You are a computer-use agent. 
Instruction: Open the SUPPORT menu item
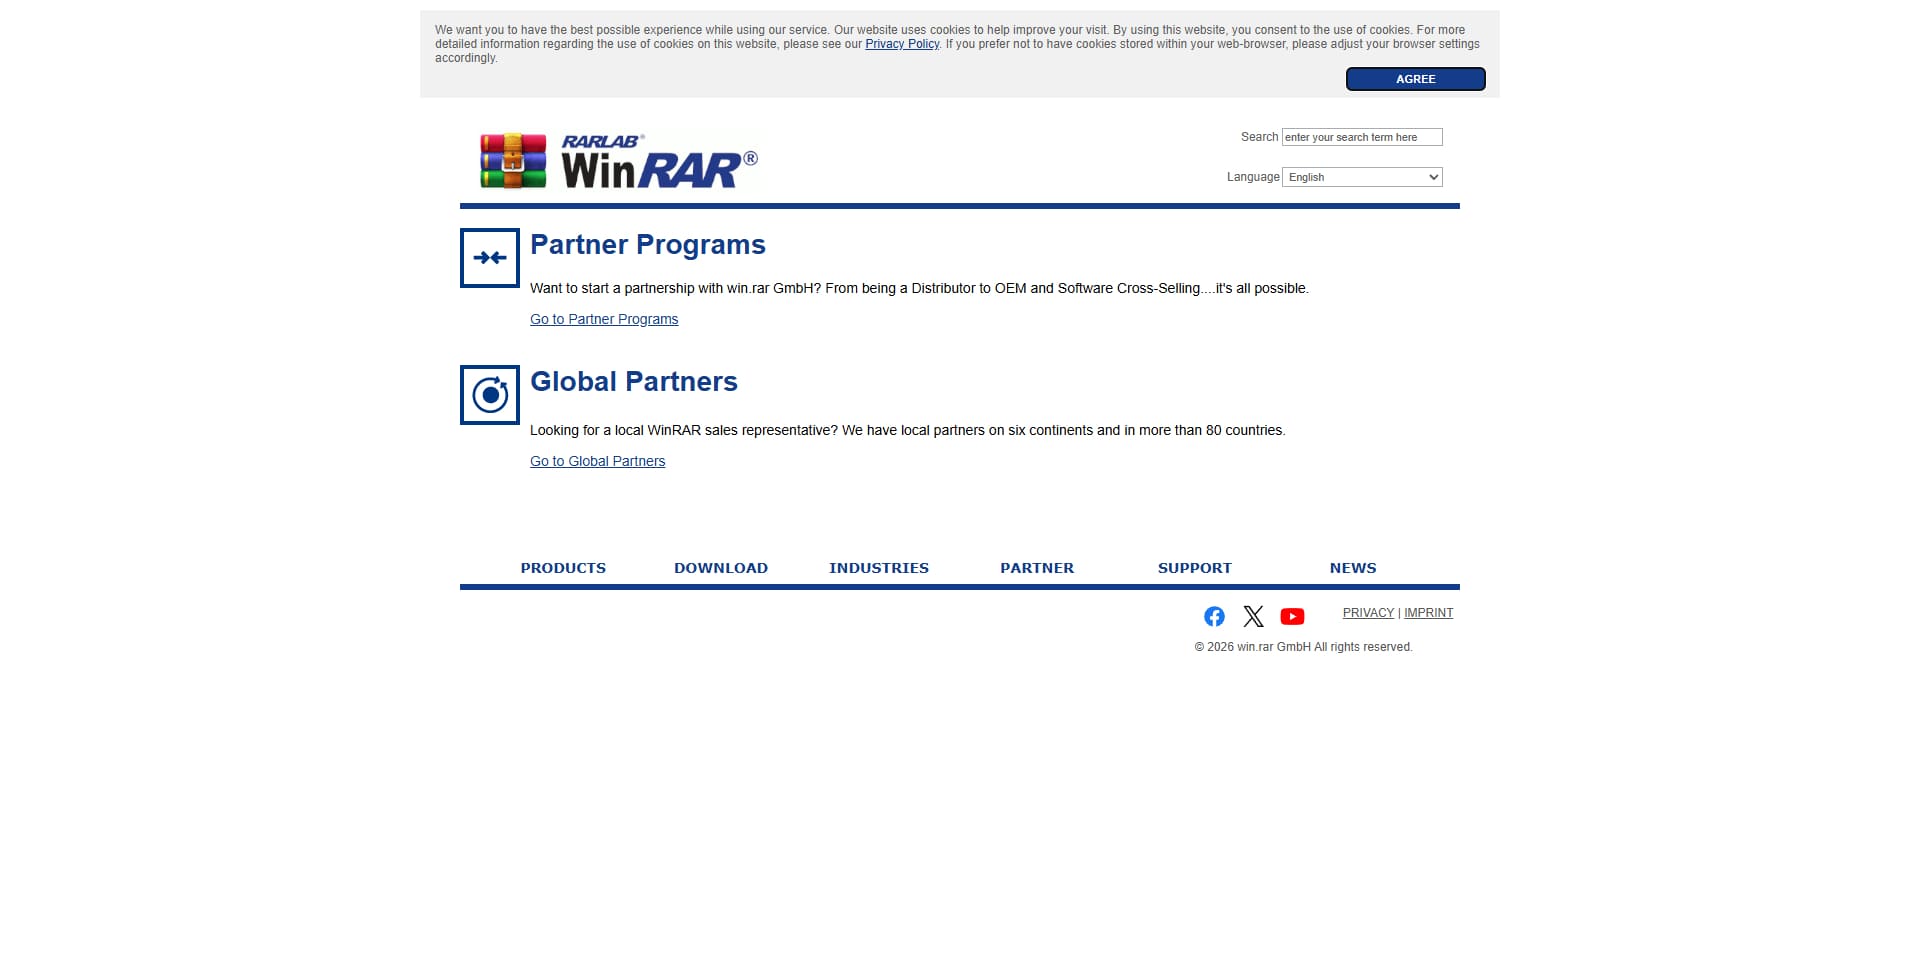1195,568
